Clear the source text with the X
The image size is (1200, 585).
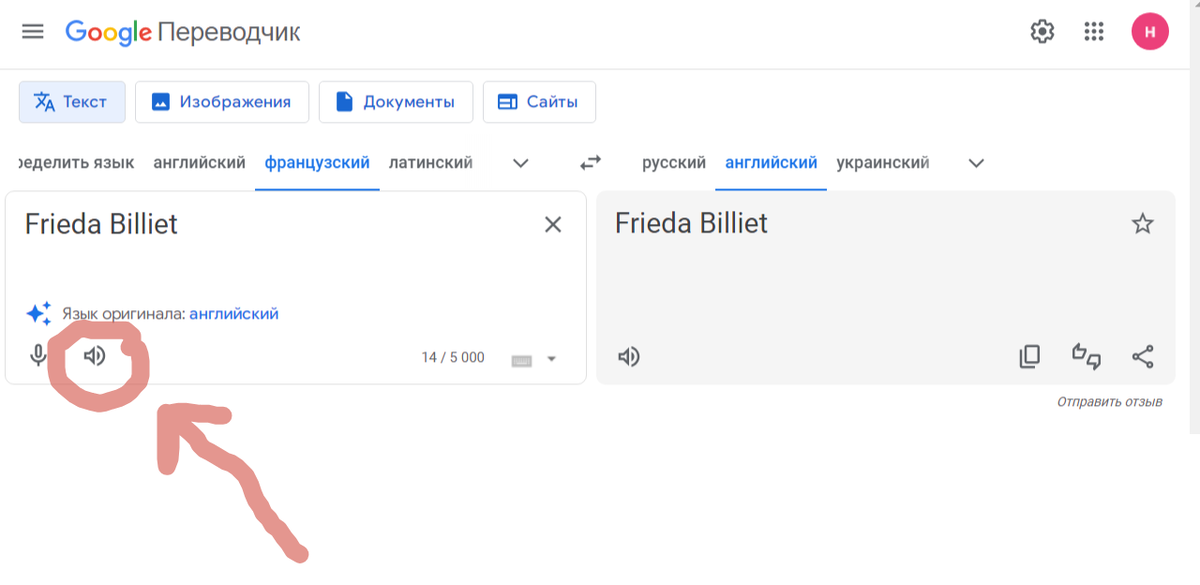(552, 225)
